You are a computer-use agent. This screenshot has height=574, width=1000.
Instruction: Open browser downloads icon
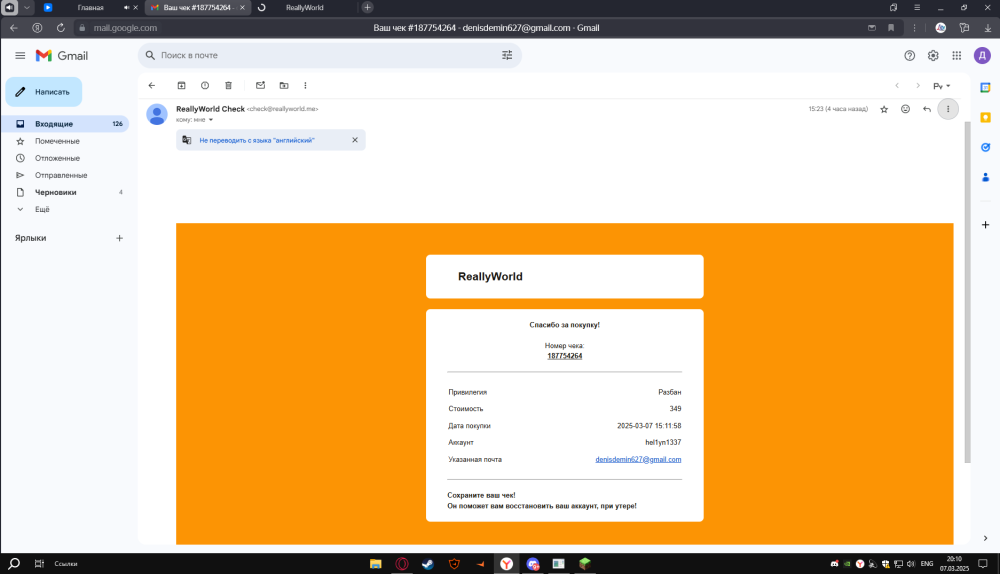point(988,28)
